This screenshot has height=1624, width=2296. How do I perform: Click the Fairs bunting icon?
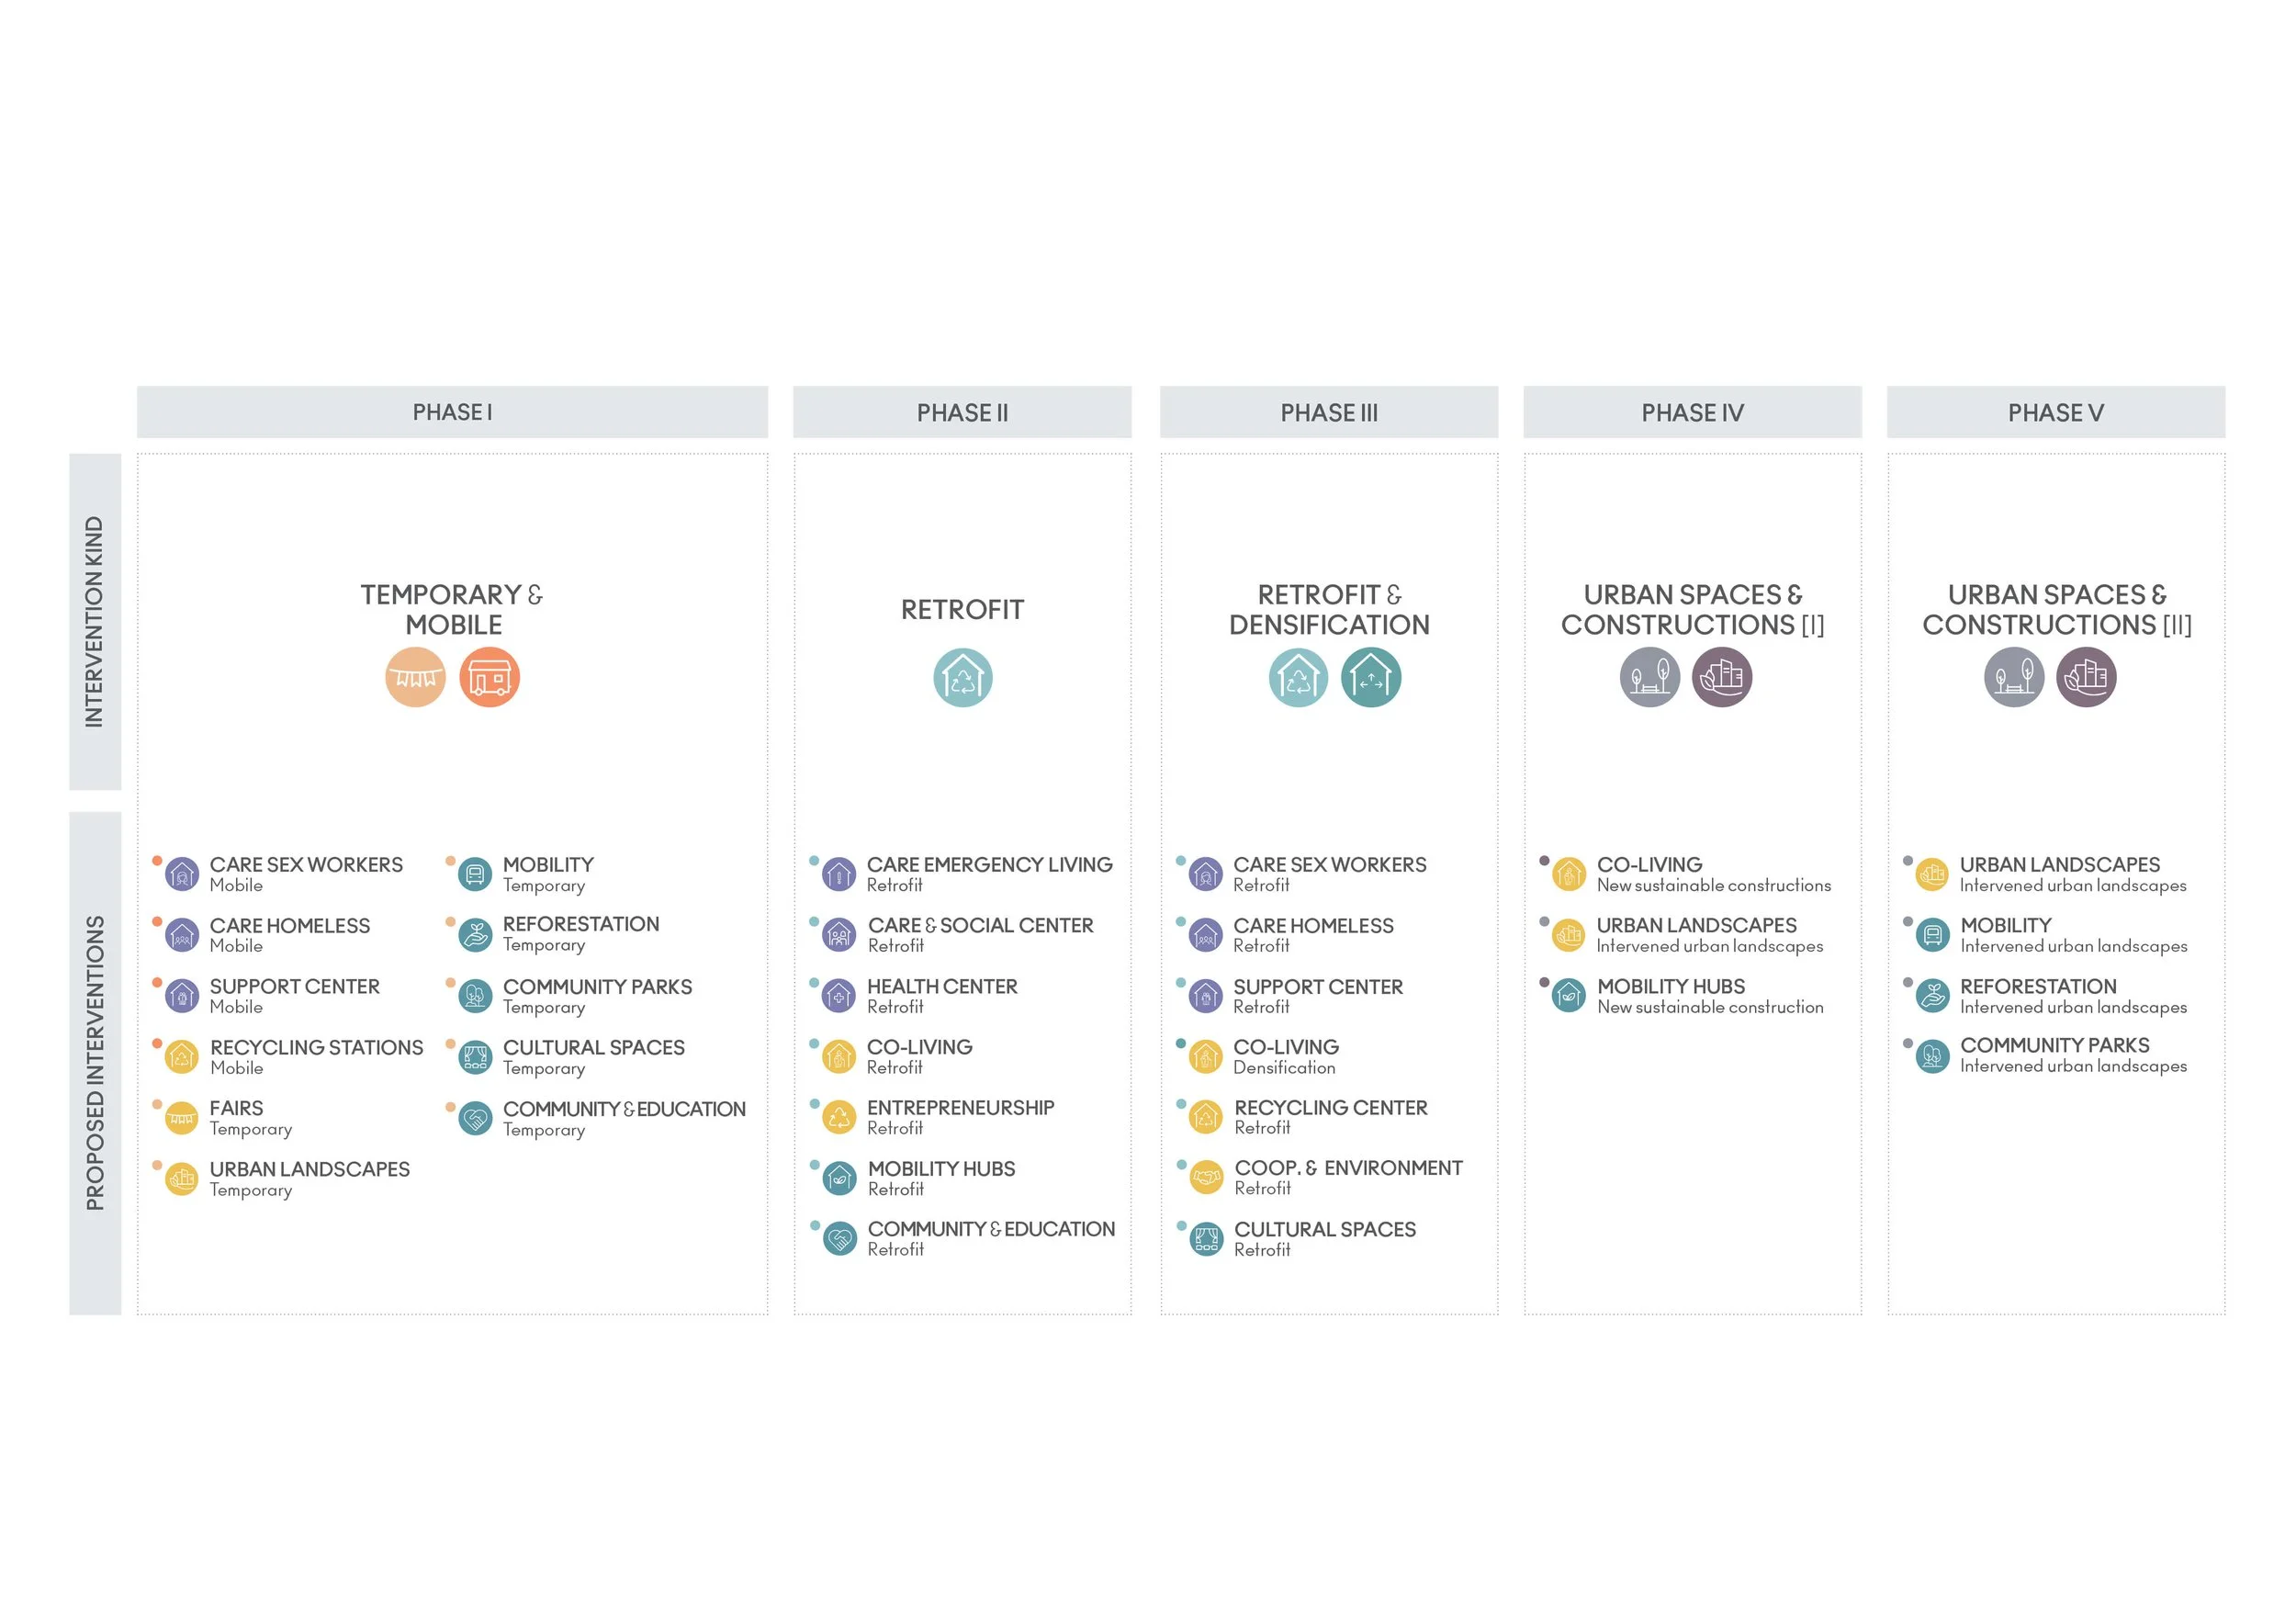pos(181,1118)
